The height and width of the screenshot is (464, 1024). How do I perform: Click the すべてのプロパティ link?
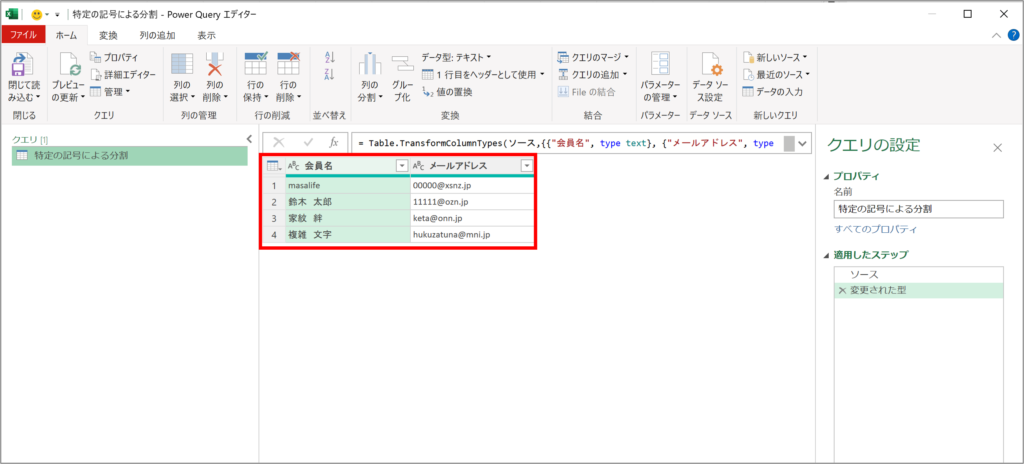[x=875, y=230]
